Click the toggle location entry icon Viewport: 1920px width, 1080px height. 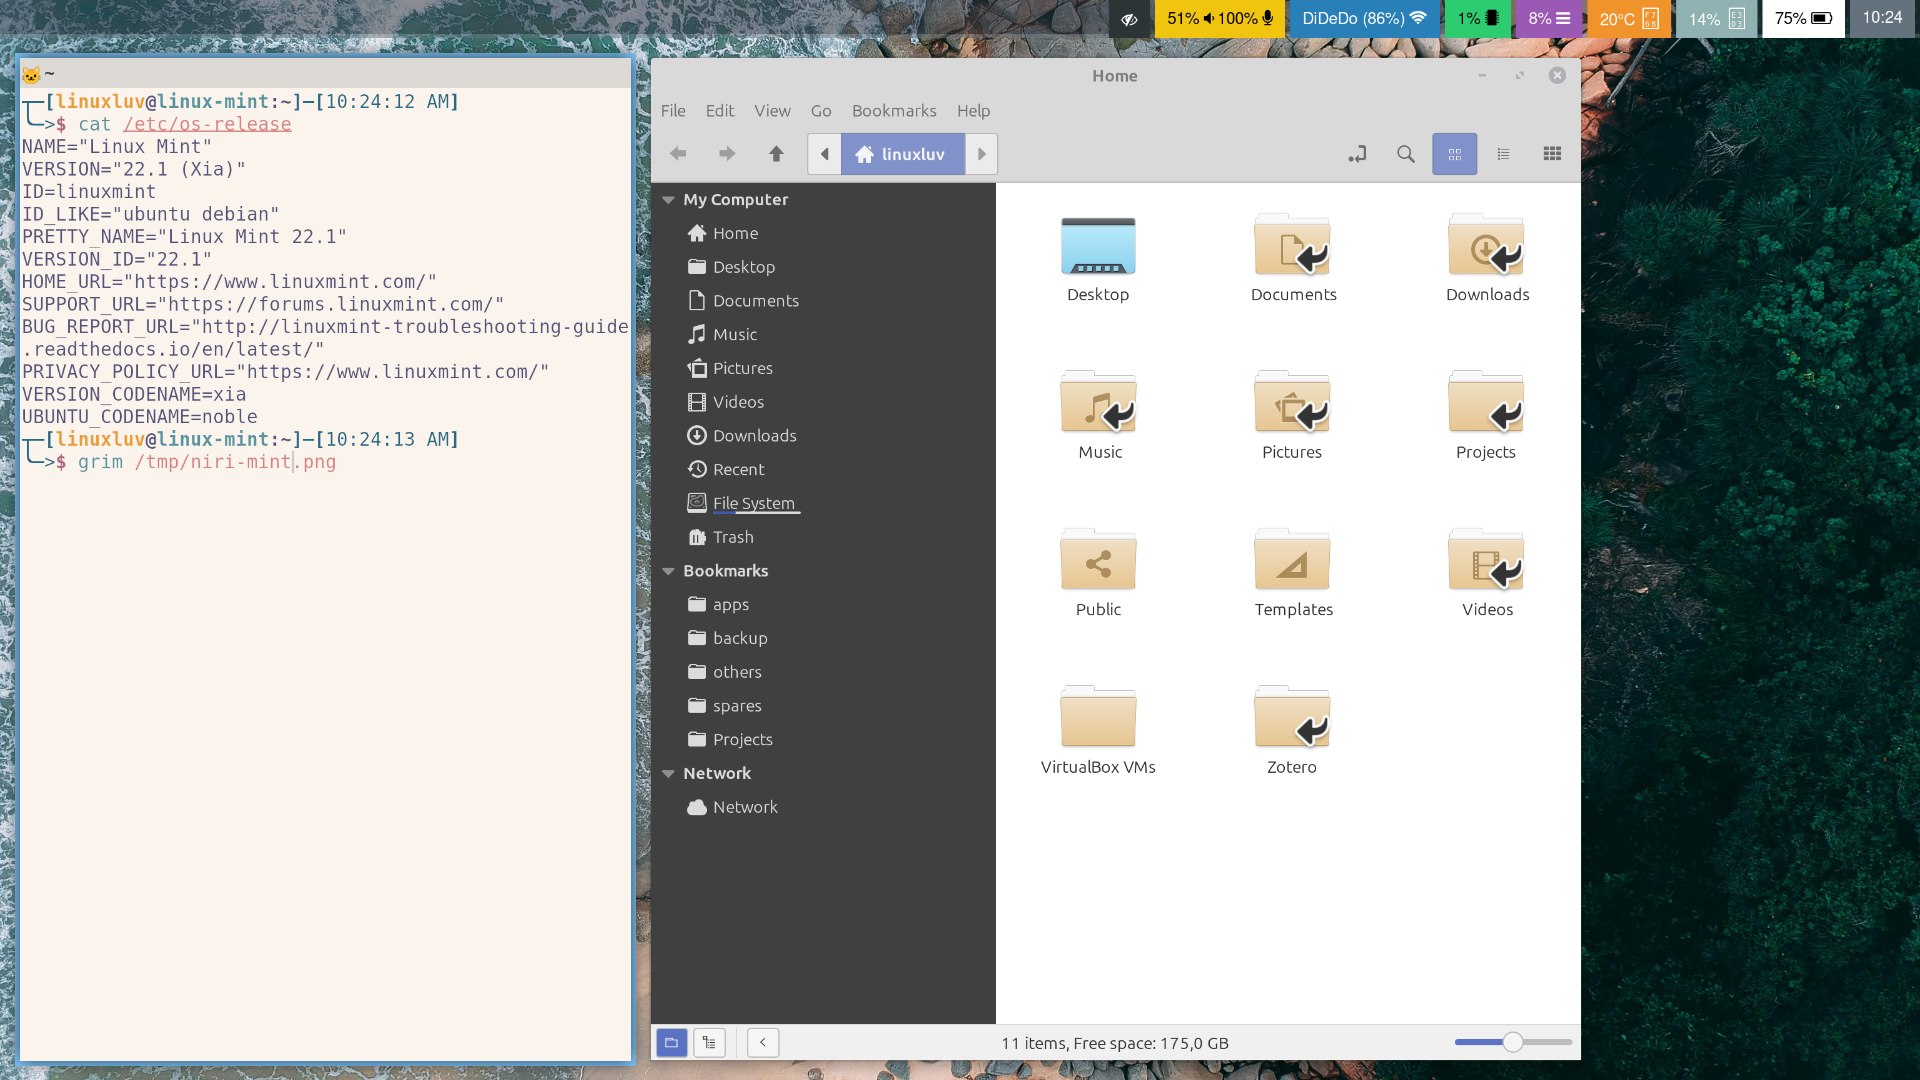[1357, 154]
